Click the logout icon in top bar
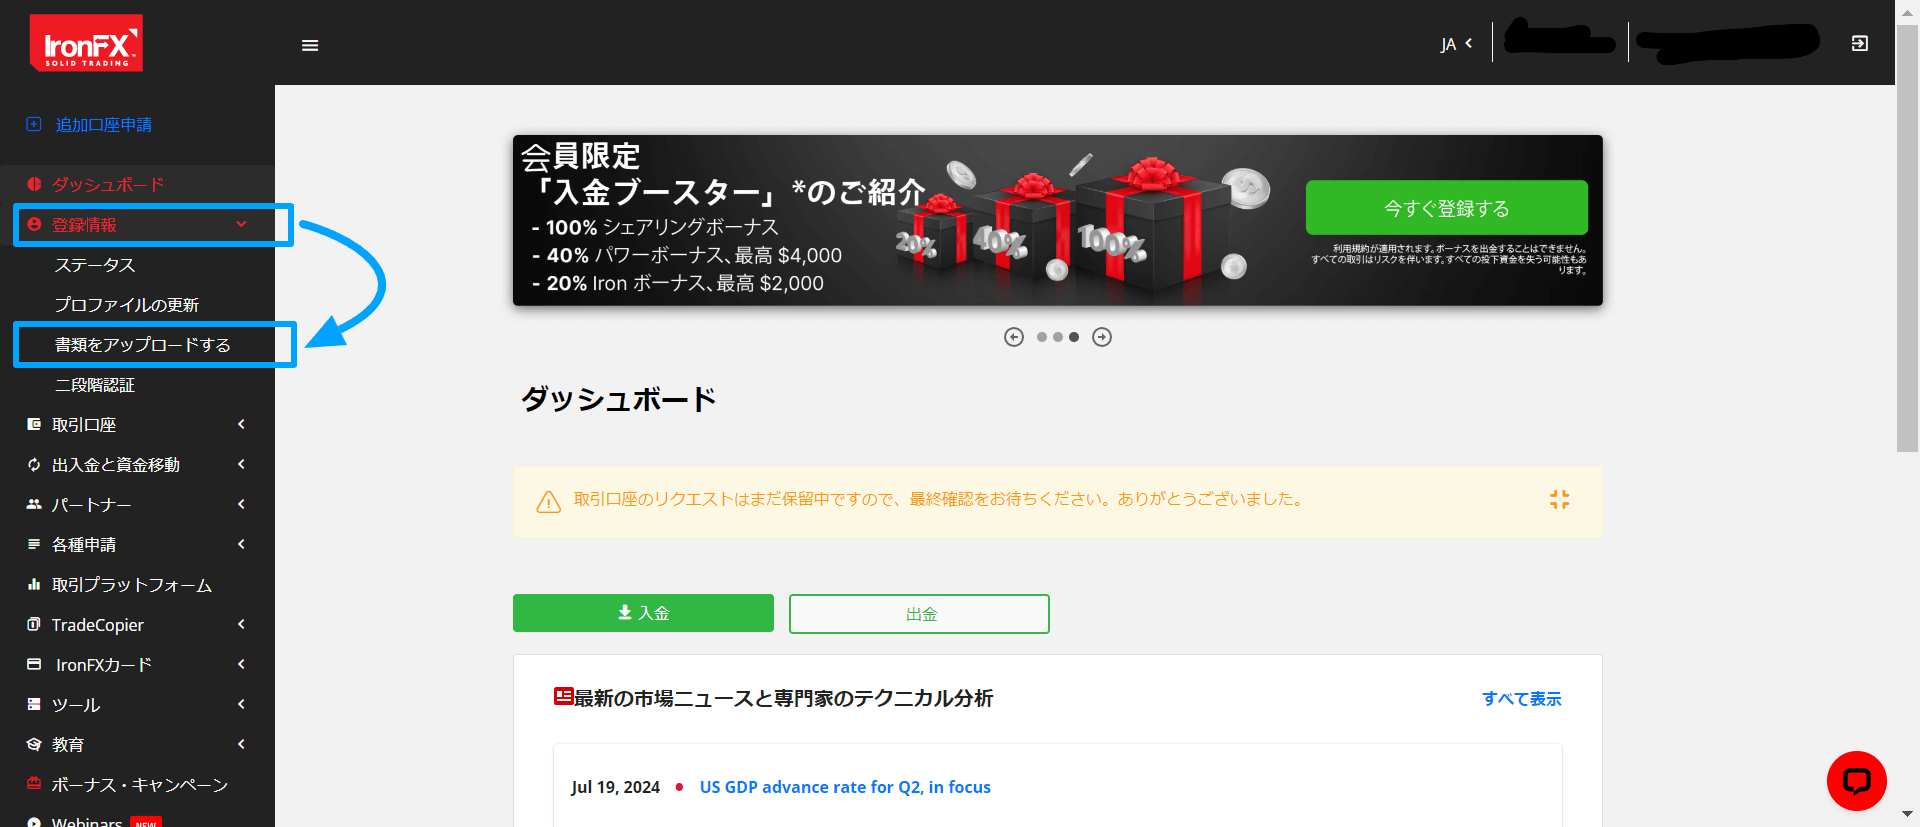1920x827 pixels. (1859, 43)
